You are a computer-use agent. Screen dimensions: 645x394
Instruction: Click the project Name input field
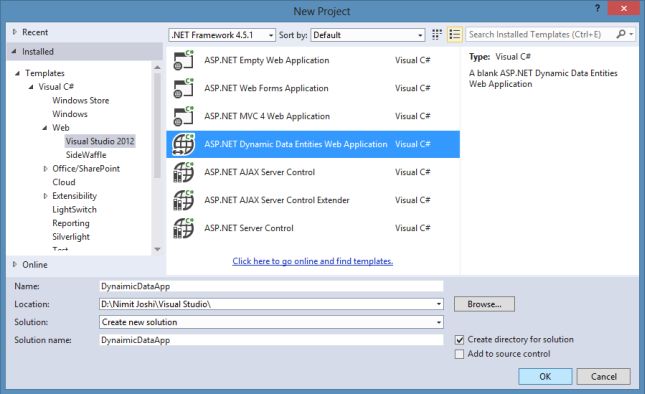click(271, 286)
